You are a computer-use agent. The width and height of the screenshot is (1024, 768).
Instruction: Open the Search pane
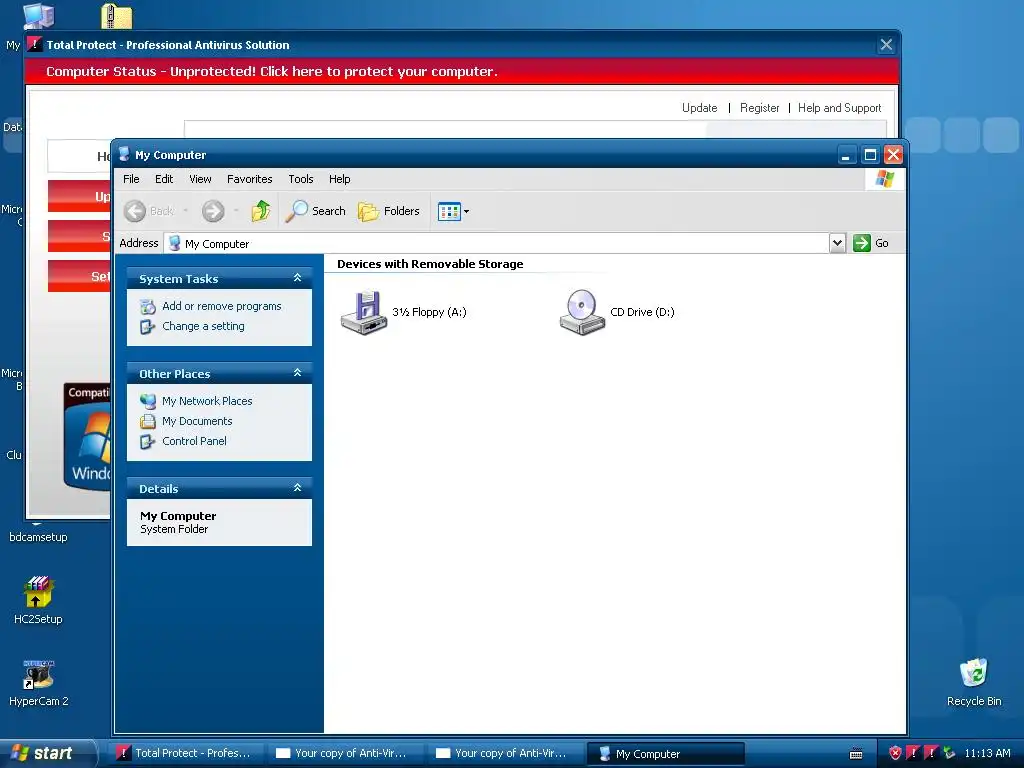tap(315, 211)
